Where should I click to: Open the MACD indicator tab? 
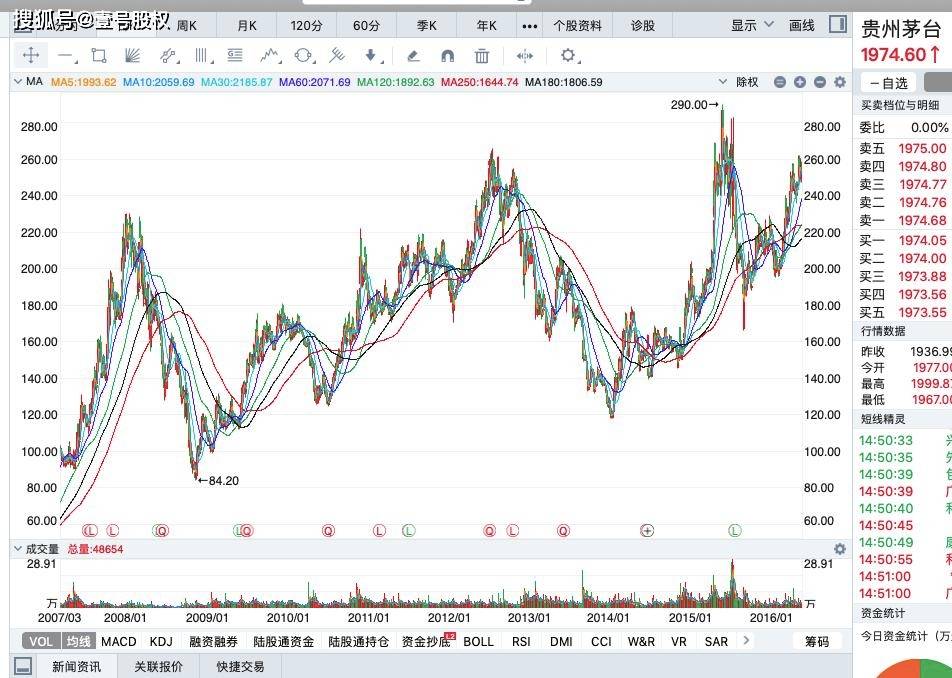pyautogui.click(x=118, y=642)
